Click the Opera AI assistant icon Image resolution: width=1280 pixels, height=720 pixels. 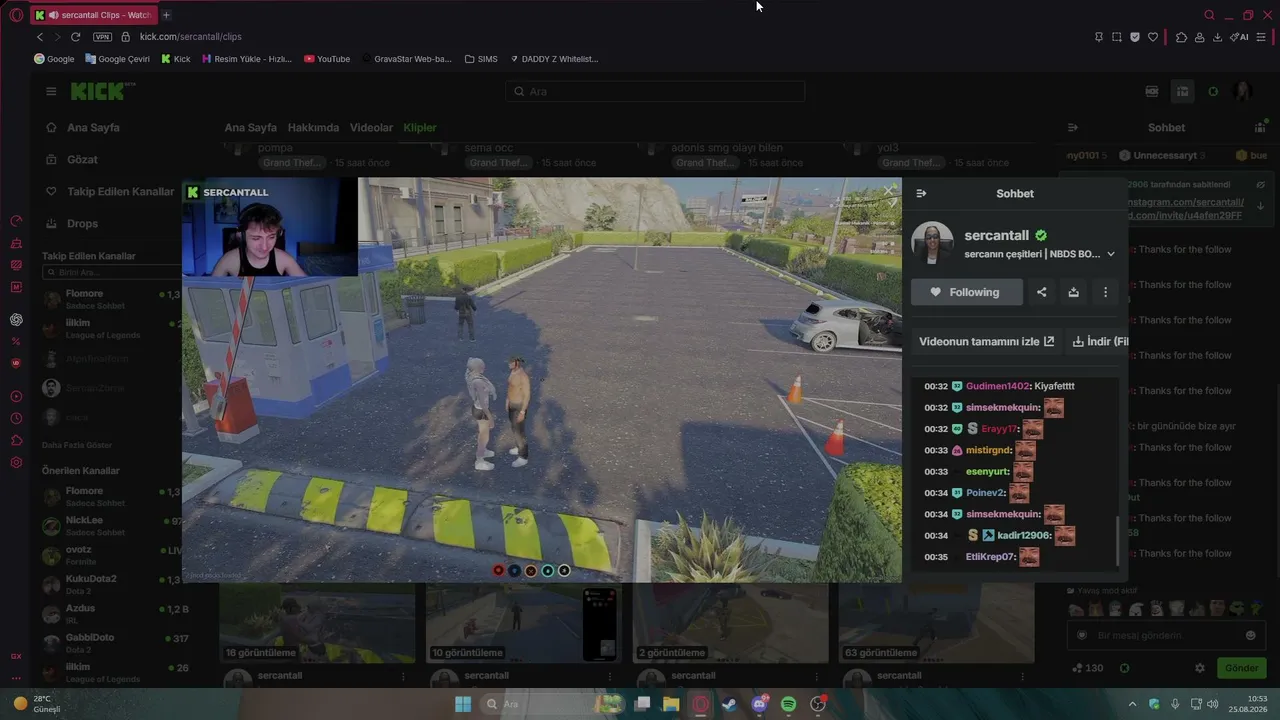point(1239,37)
